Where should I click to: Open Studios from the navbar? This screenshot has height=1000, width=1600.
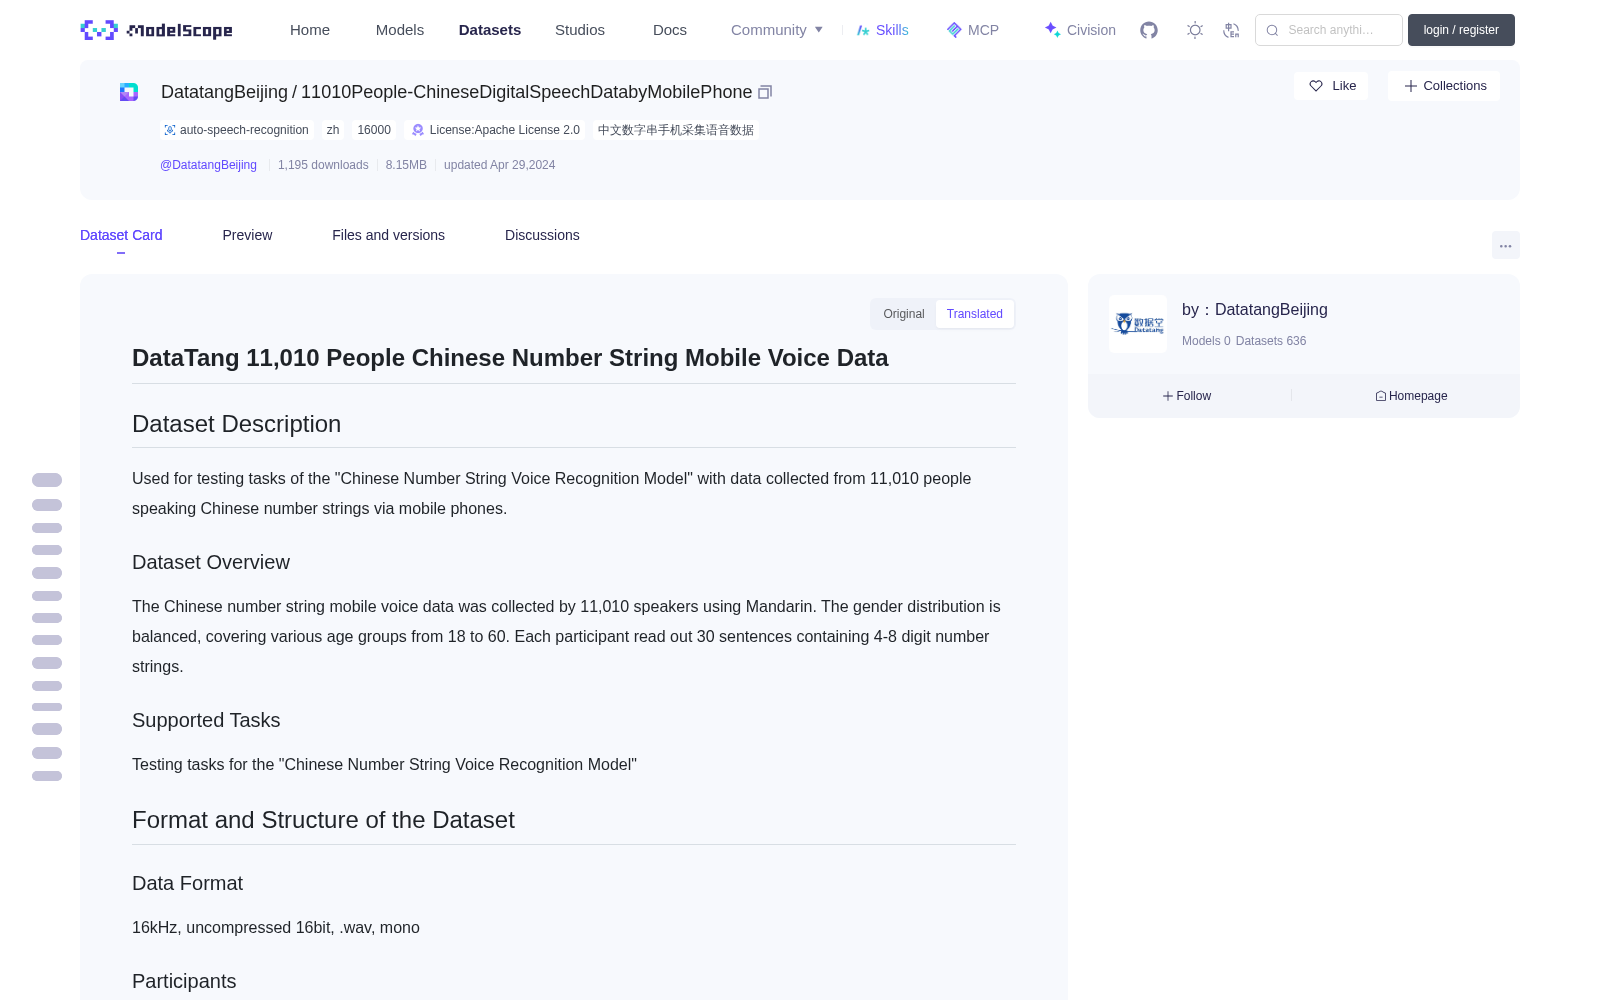coord(580,30)
